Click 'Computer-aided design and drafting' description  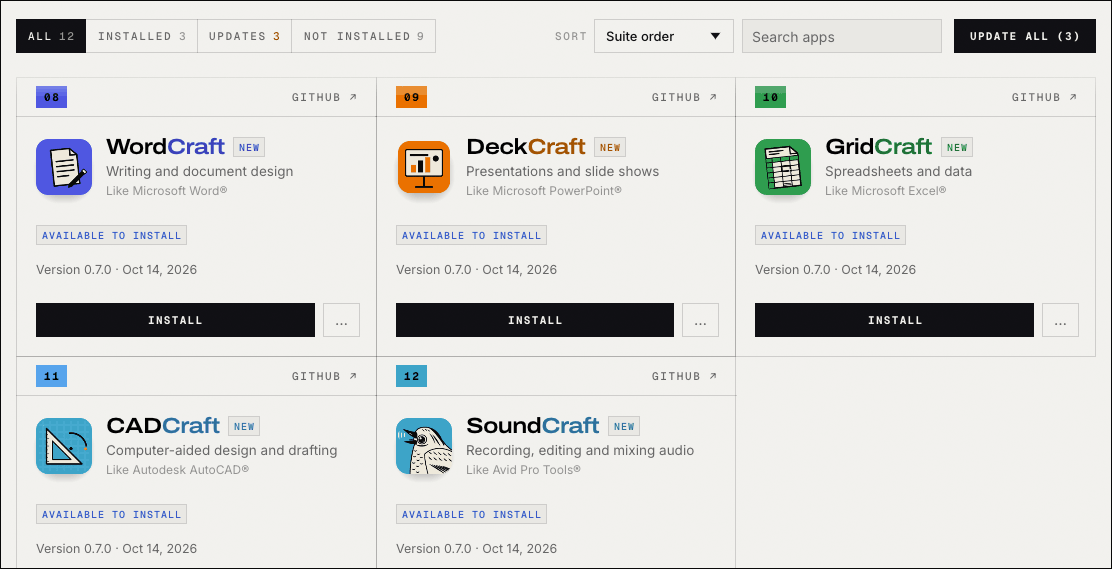point(222,451)
